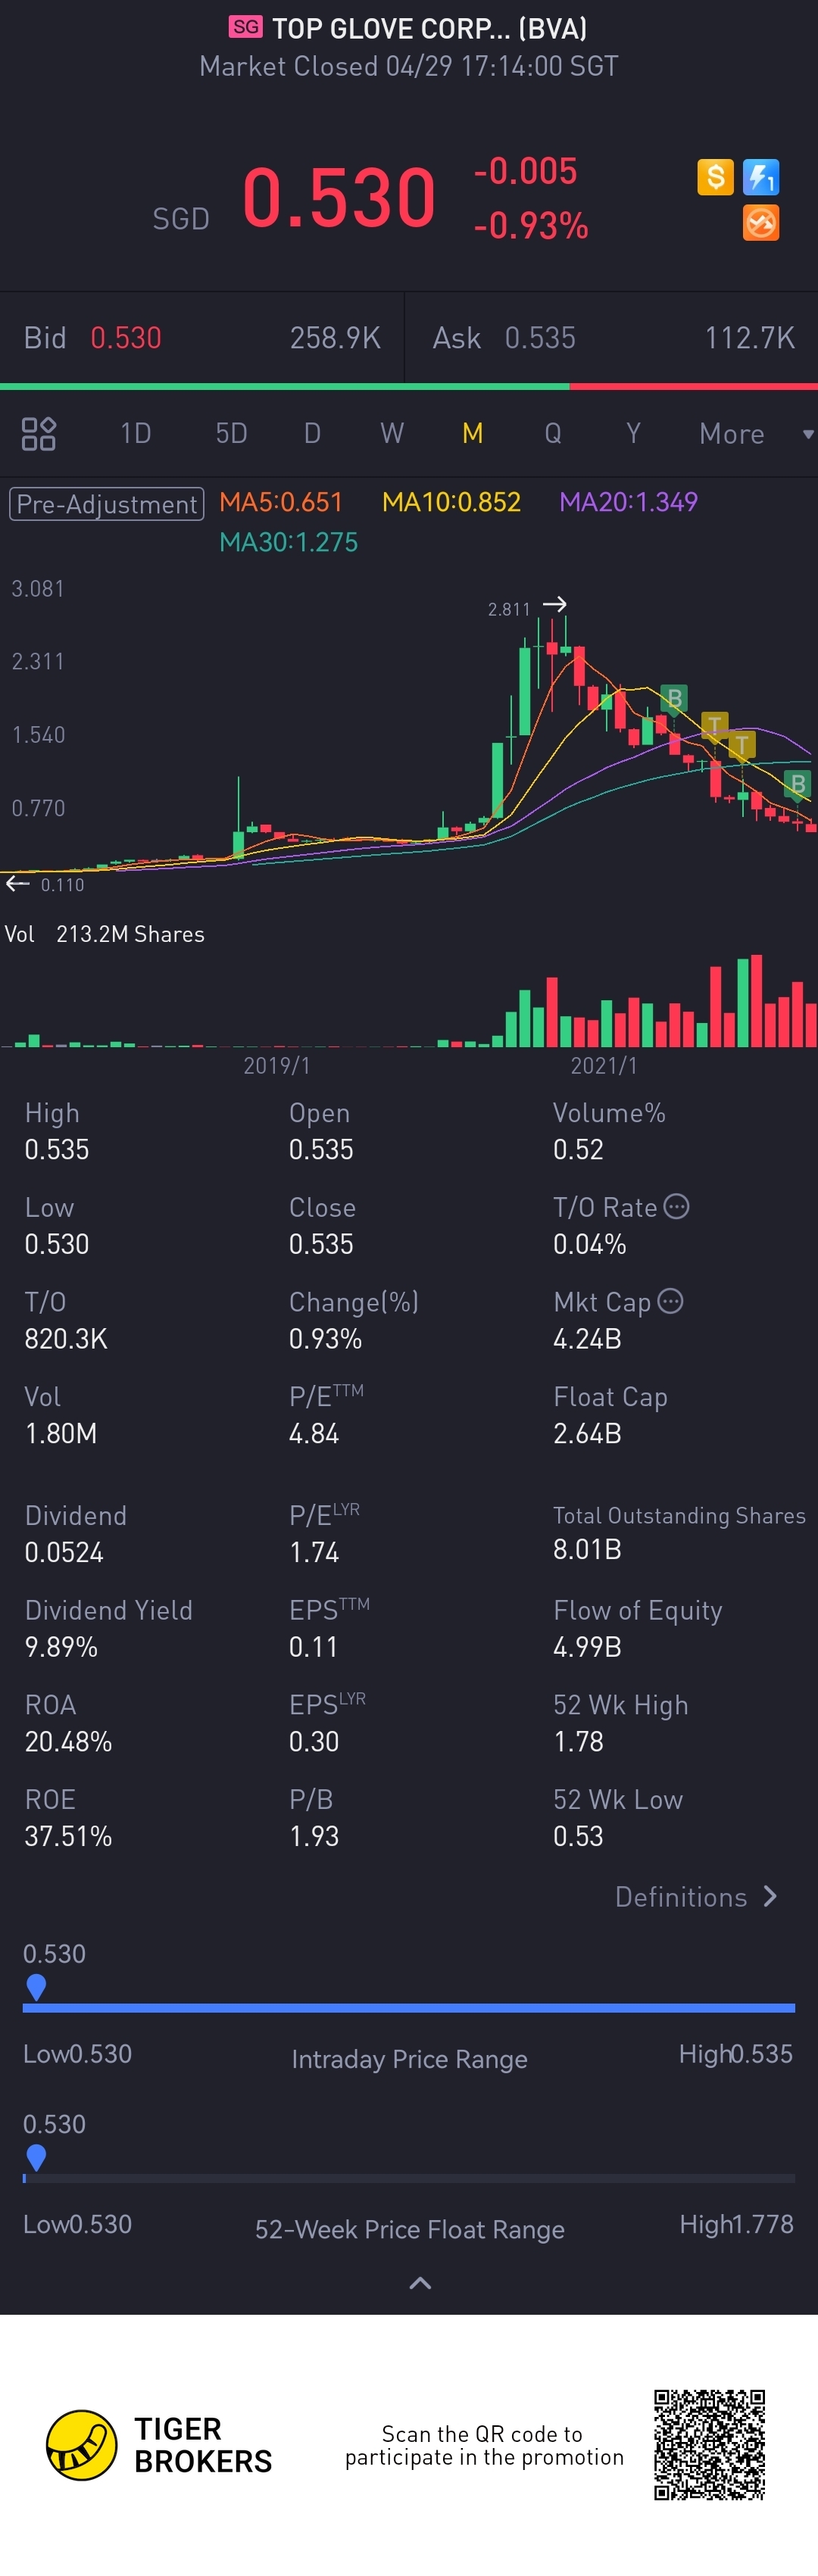Tap the info icon beside T/O Rate

pos(677,1207)
